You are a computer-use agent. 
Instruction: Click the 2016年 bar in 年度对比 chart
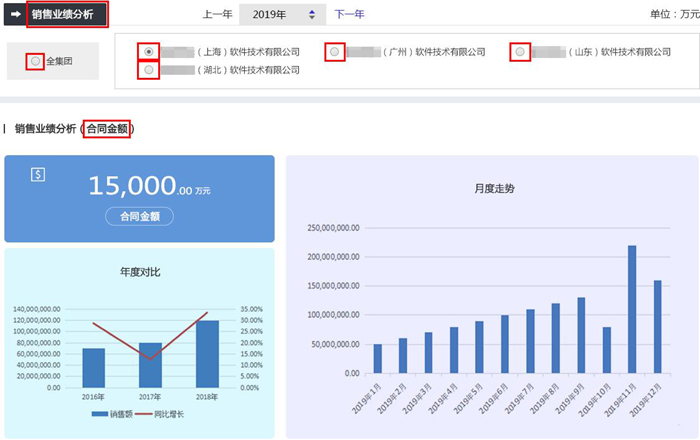point(93,367)
